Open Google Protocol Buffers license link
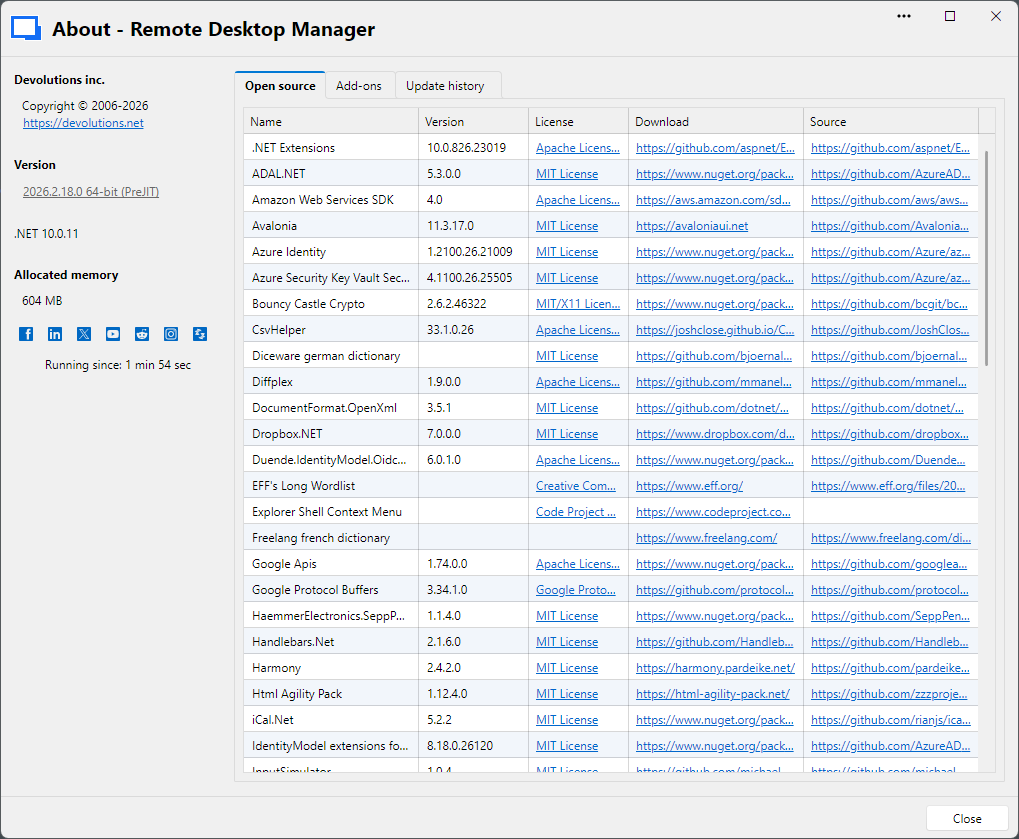 (575, 590)
